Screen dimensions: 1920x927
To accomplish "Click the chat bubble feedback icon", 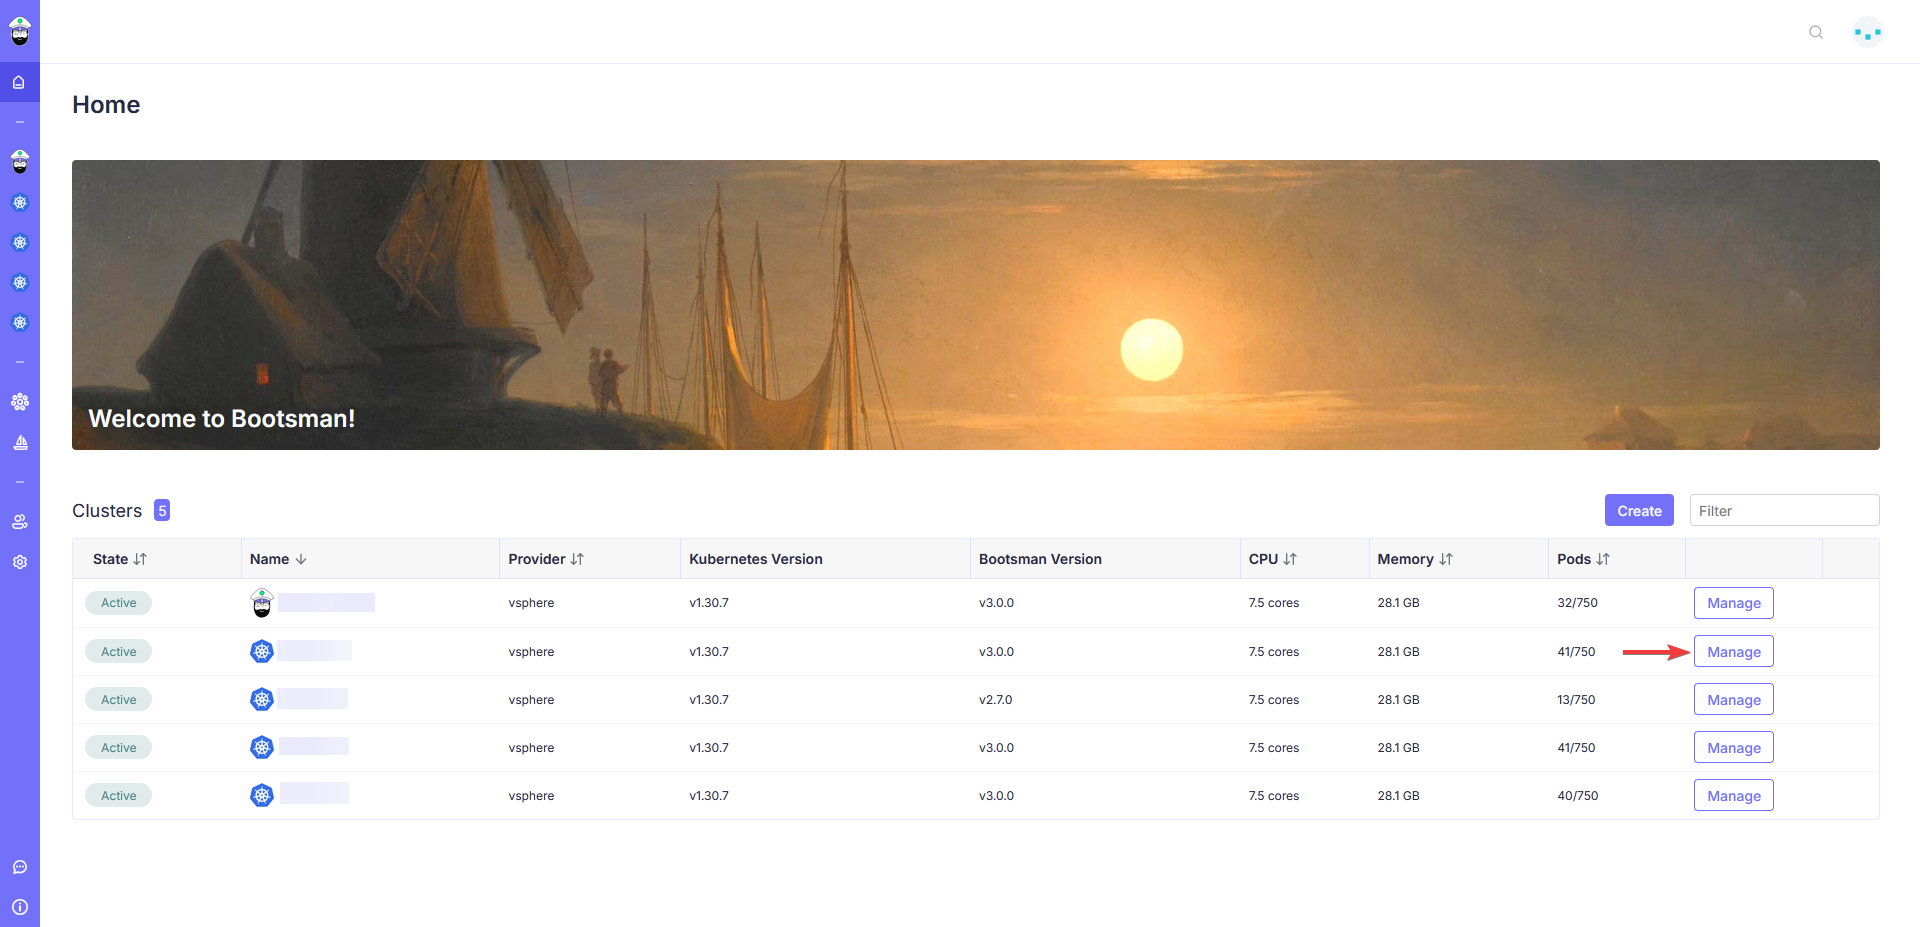I will pos(19,867).
